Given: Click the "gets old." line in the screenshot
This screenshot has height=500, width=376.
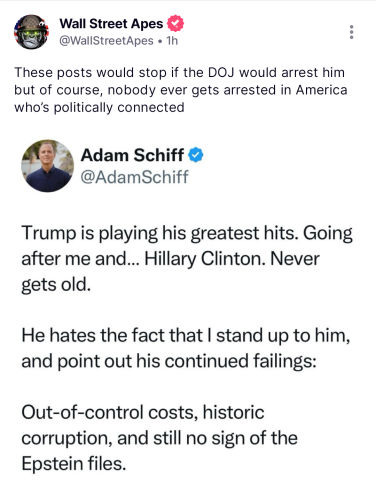Looking at the screenshot, I should [x=56, y=285].
